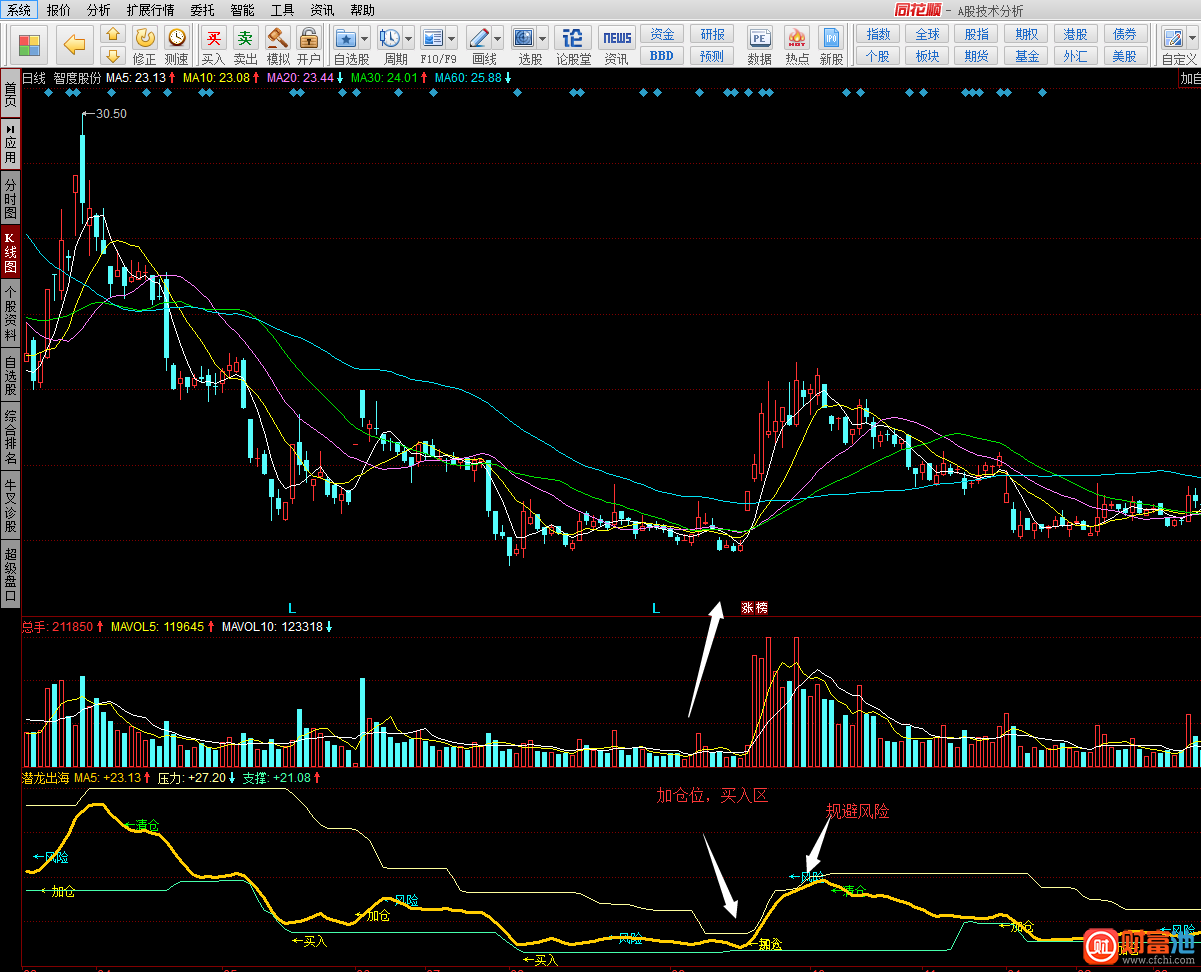Click the 测速 clock icon
This screenshot has width=1201, height=972.
pyautogui.click(x=176, y=38)
